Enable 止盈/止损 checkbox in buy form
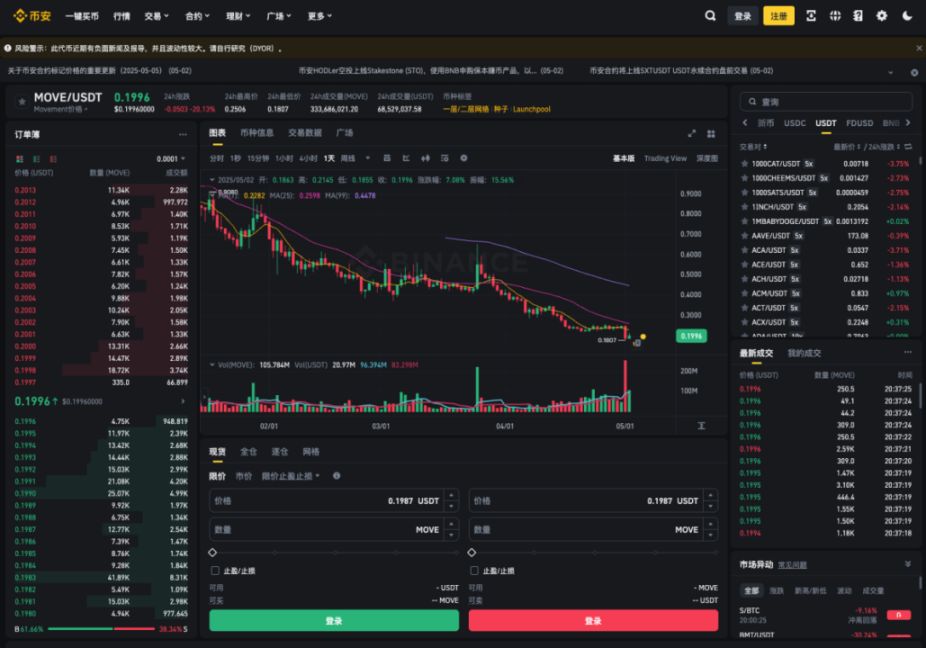Viewport: 926px width, 648px height. tap(215, 571)
